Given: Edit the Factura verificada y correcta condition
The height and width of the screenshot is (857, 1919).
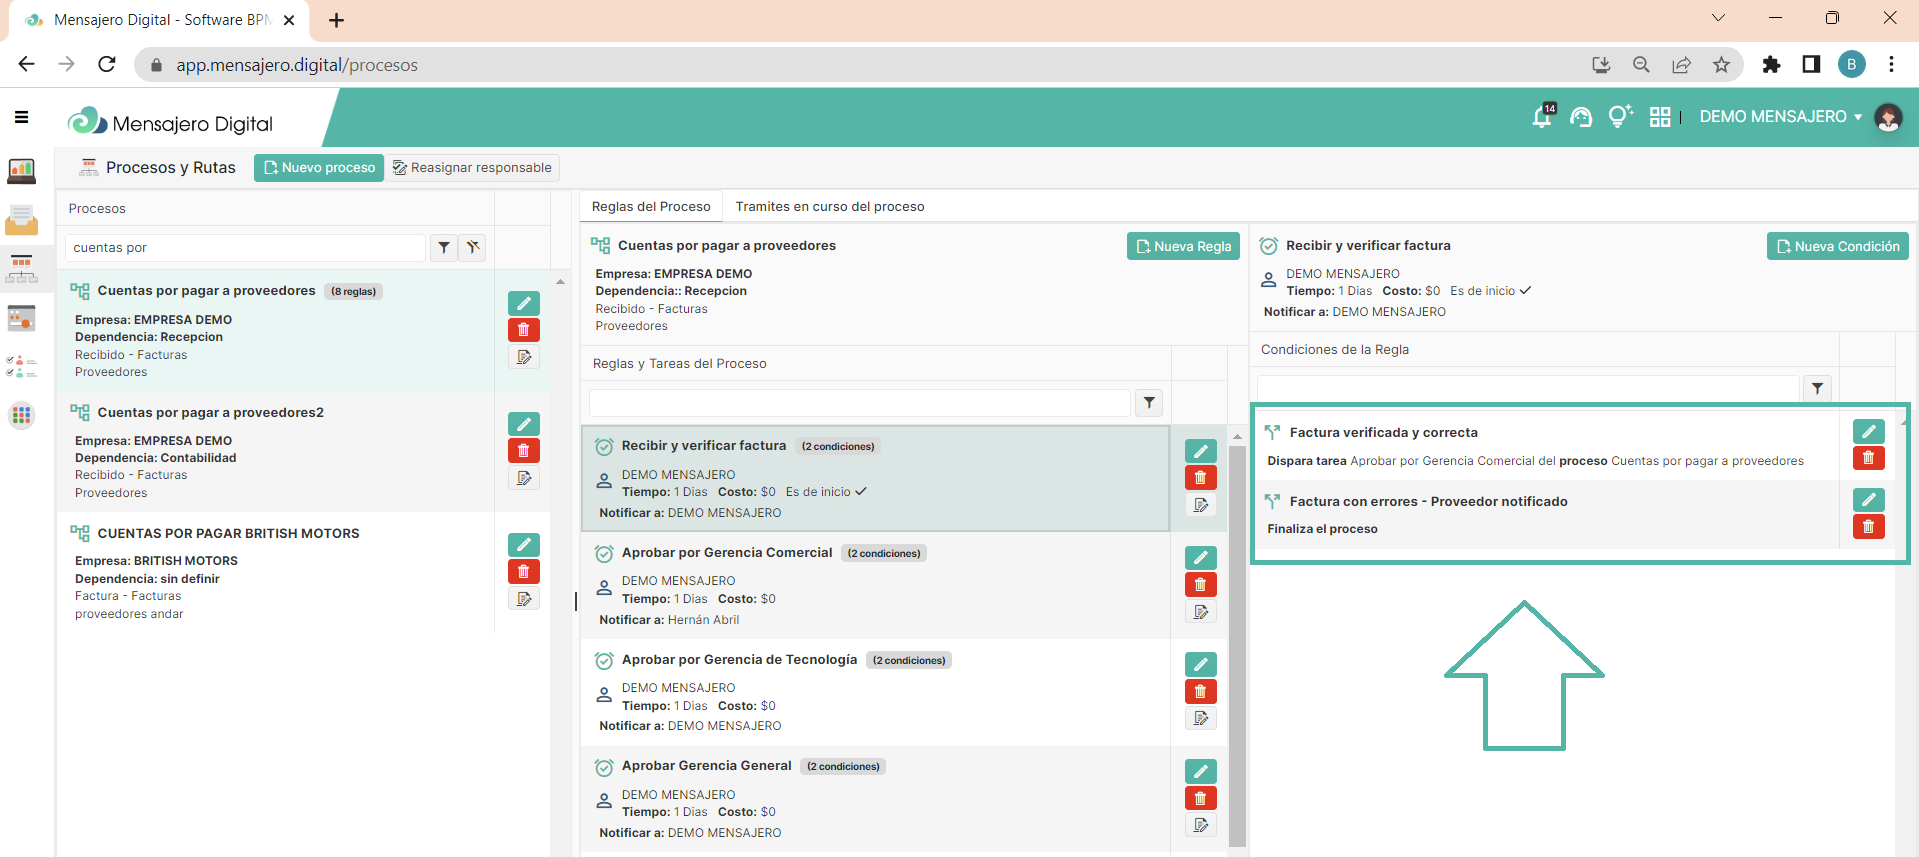Looking at the screenshot, I should (x=1868, y=431).
